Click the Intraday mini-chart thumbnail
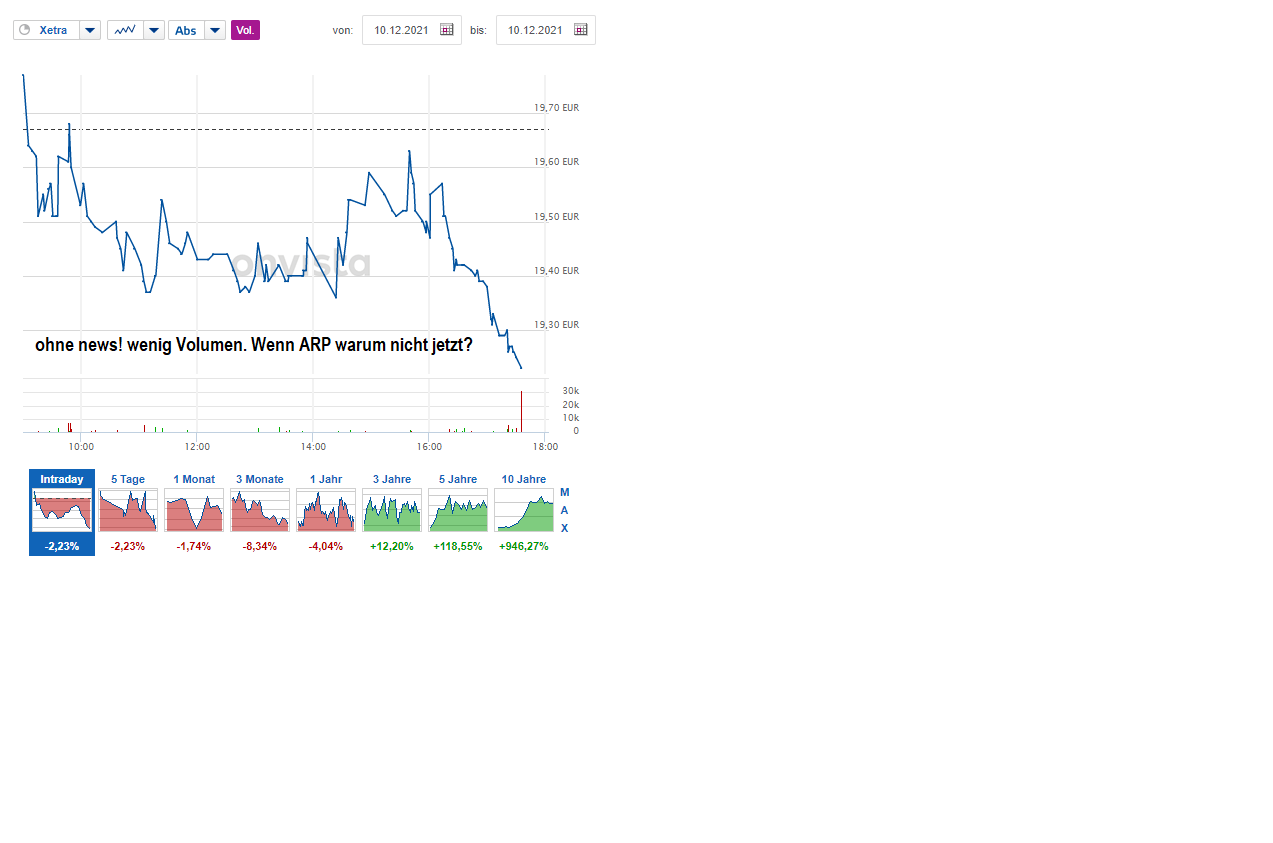 tap(61, 510)
